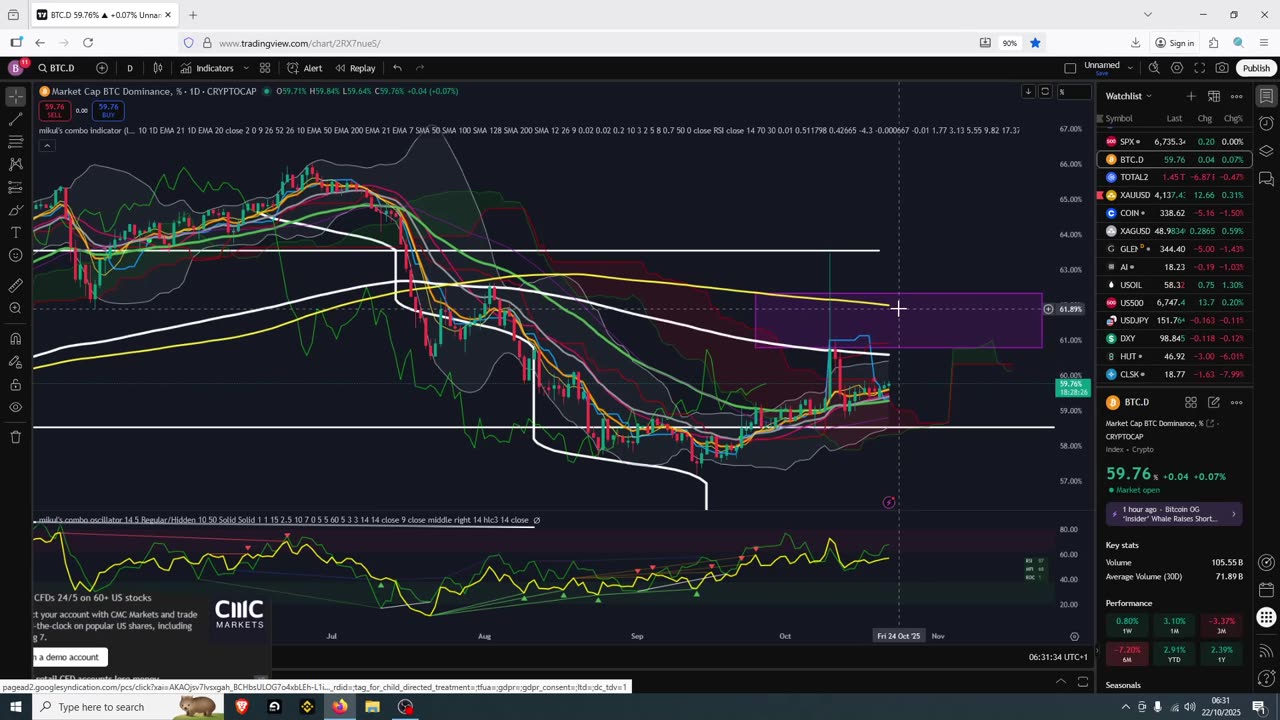This screenshot has height=720, width=1280.
Task: Expand the Watchlist name dropdown
Action: pyautogui.click(x=1128, y=96)
